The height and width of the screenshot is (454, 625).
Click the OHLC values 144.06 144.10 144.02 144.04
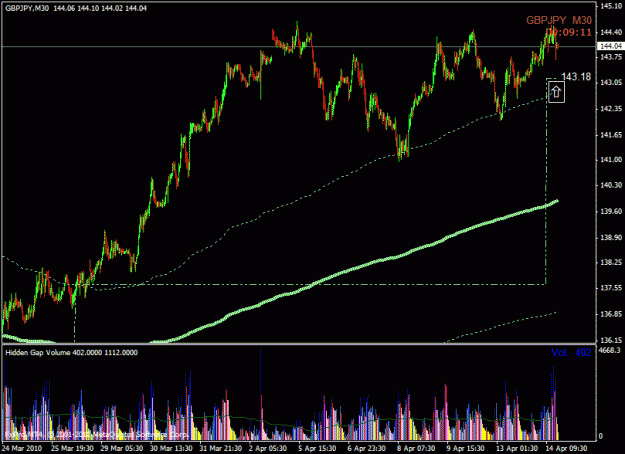(x=100, y=8)
